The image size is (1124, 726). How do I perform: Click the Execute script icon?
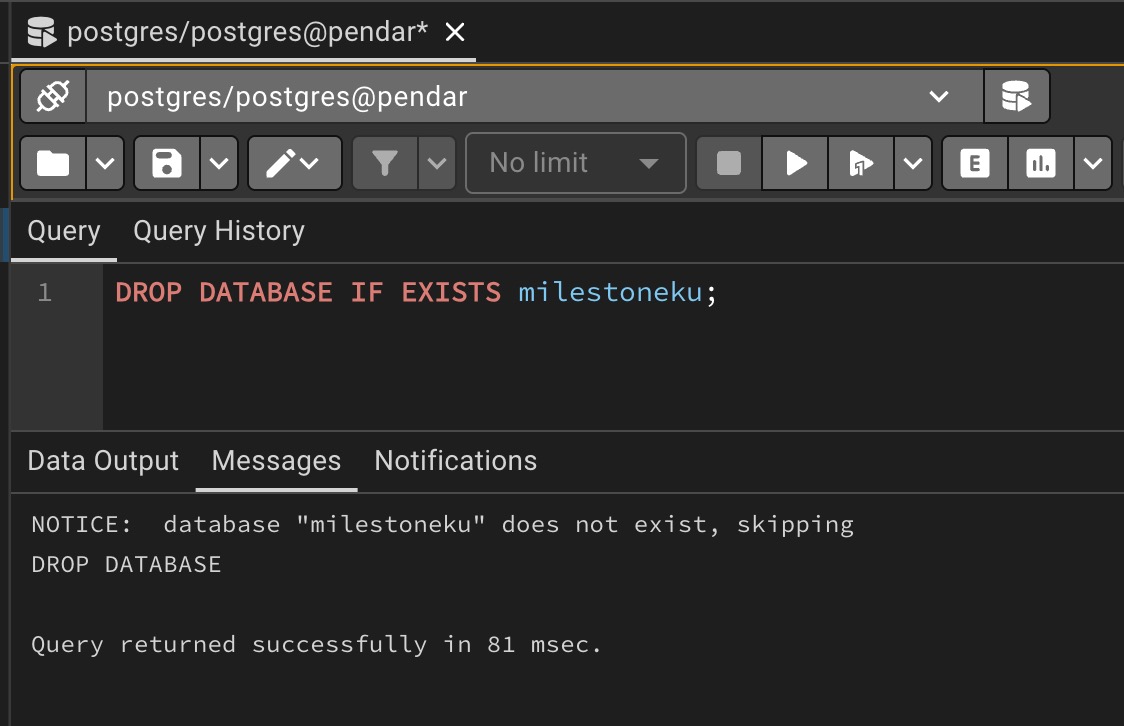[x=860, y=163]
